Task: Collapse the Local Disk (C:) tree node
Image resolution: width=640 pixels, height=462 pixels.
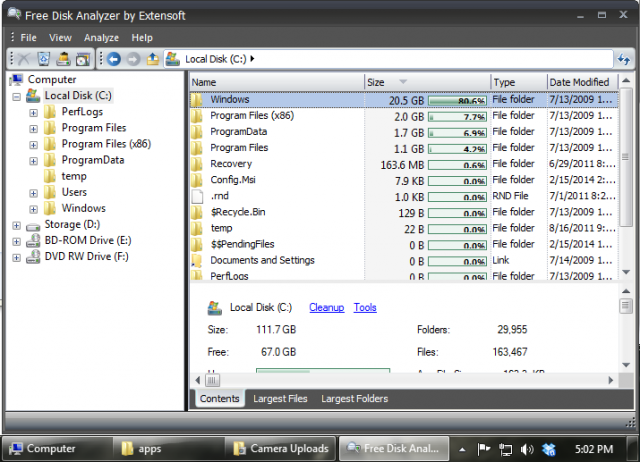Action: (16, 97)
